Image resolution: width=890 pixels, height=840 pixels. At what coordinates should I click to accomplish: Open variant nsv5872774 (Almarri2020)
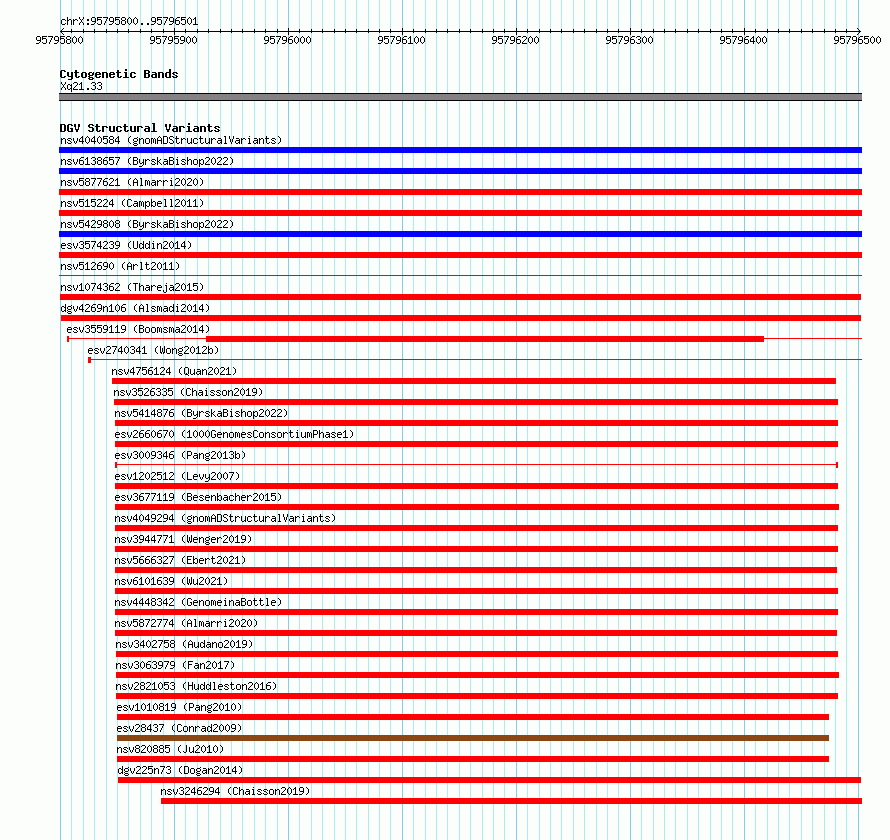pyautogui.click(x=186, y=623)
